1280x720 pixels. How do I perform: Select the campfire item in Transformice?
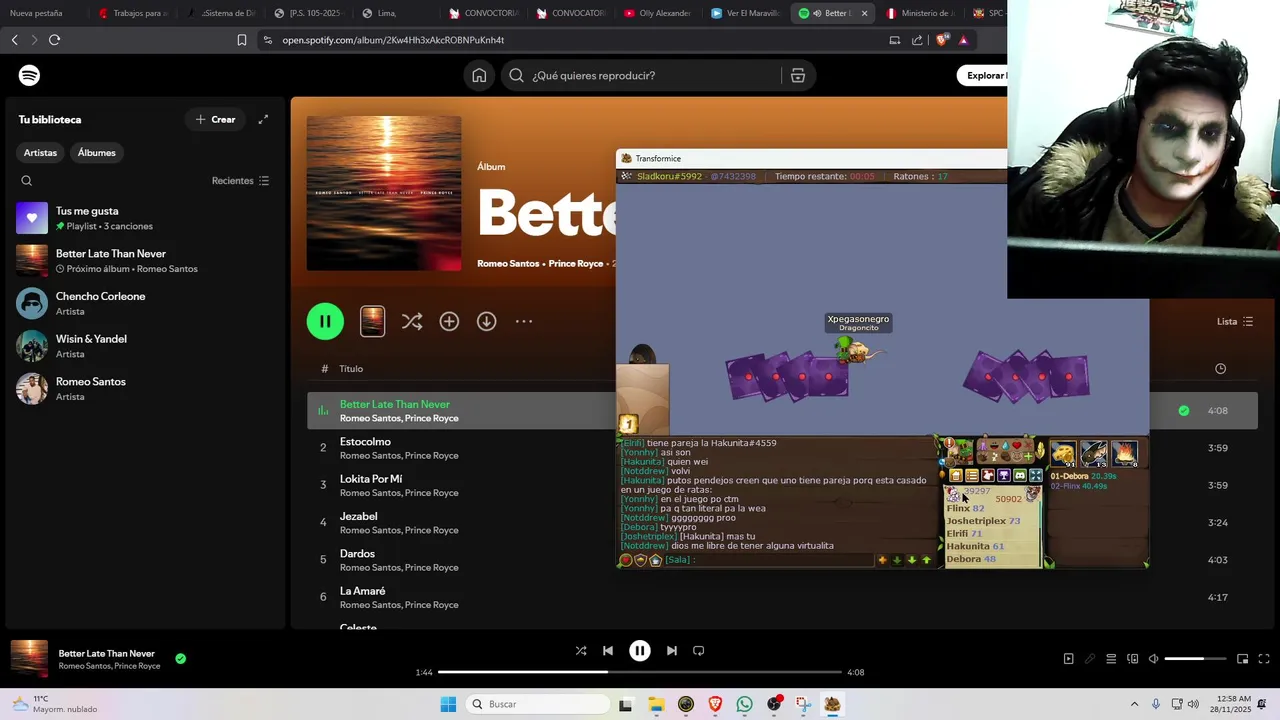1125,454
